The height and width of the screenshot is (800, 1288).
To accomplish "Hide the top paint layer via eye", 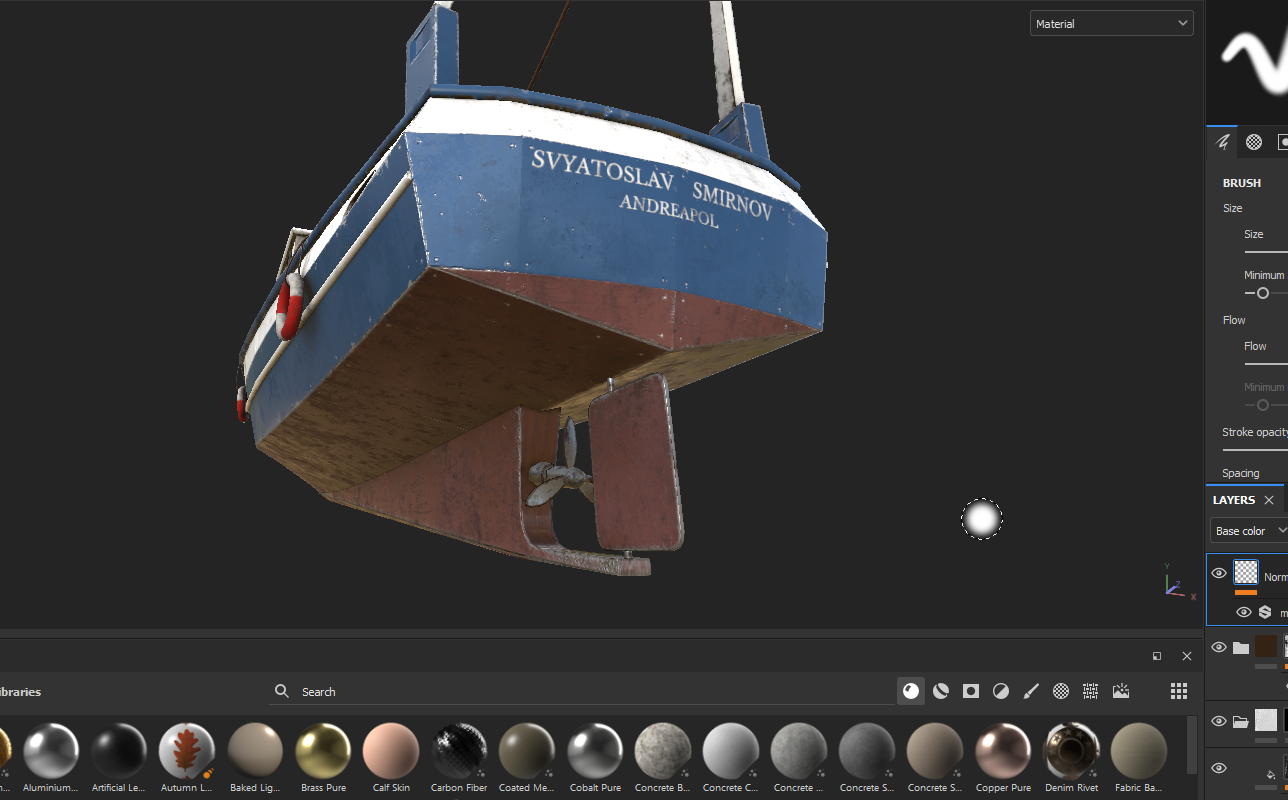I will coord(1219,573).
